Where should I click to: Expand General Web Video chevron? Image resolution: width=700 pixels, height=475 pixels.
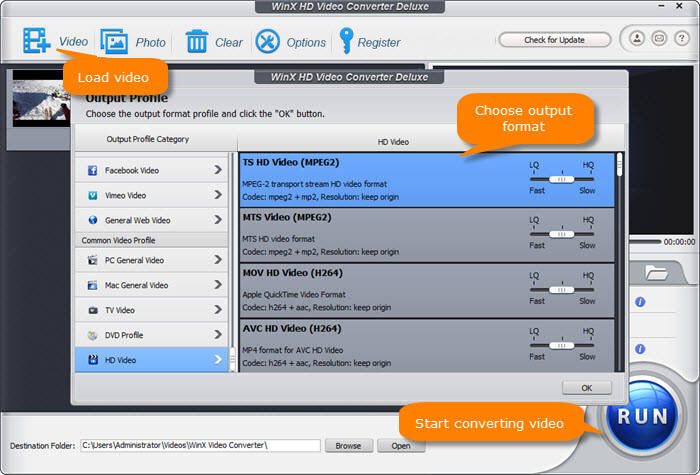tap(218, 220)
